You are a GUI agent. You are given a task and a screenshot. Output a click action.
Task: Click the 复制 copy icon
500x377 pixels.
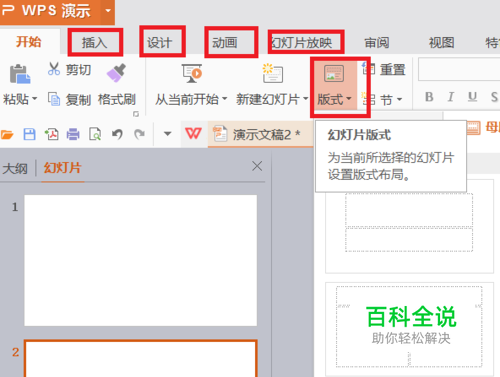pos(54,99)
